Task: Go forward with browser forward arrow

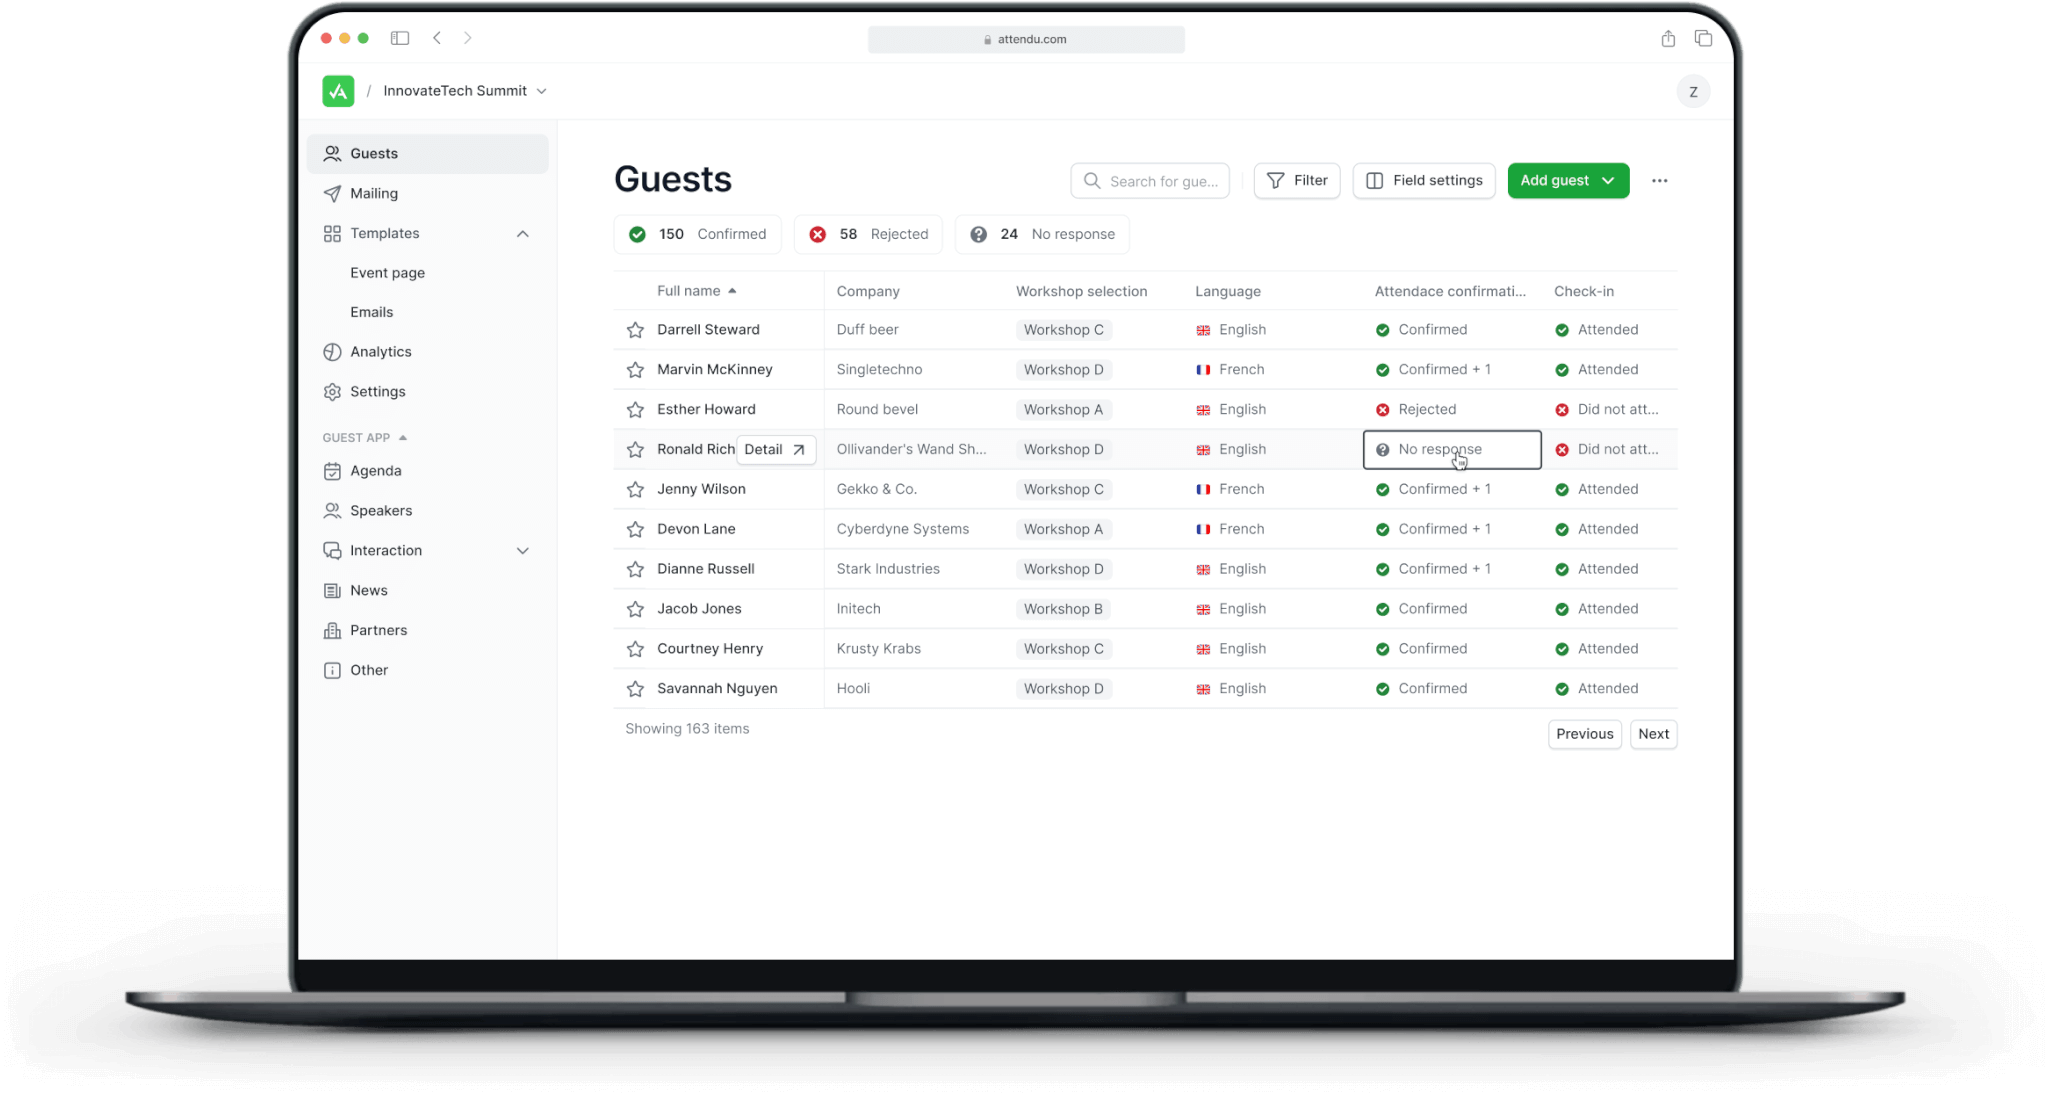Action: pos(467,38)
